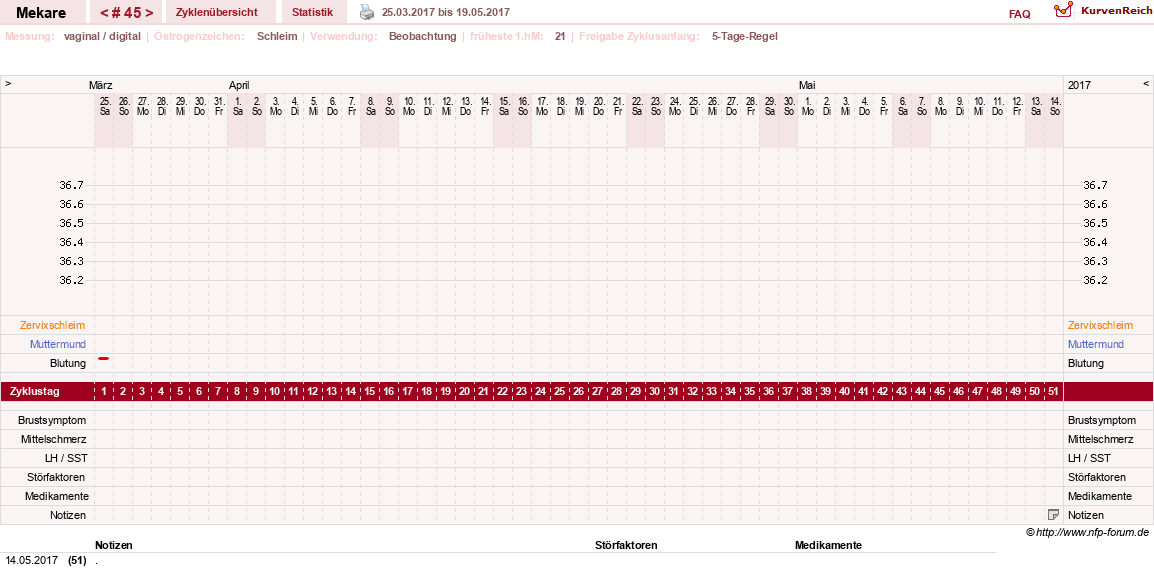Go to previous cycle with the < arrow beside # 45
This screenshot has height=584, width=1154.
coord(105,13)
